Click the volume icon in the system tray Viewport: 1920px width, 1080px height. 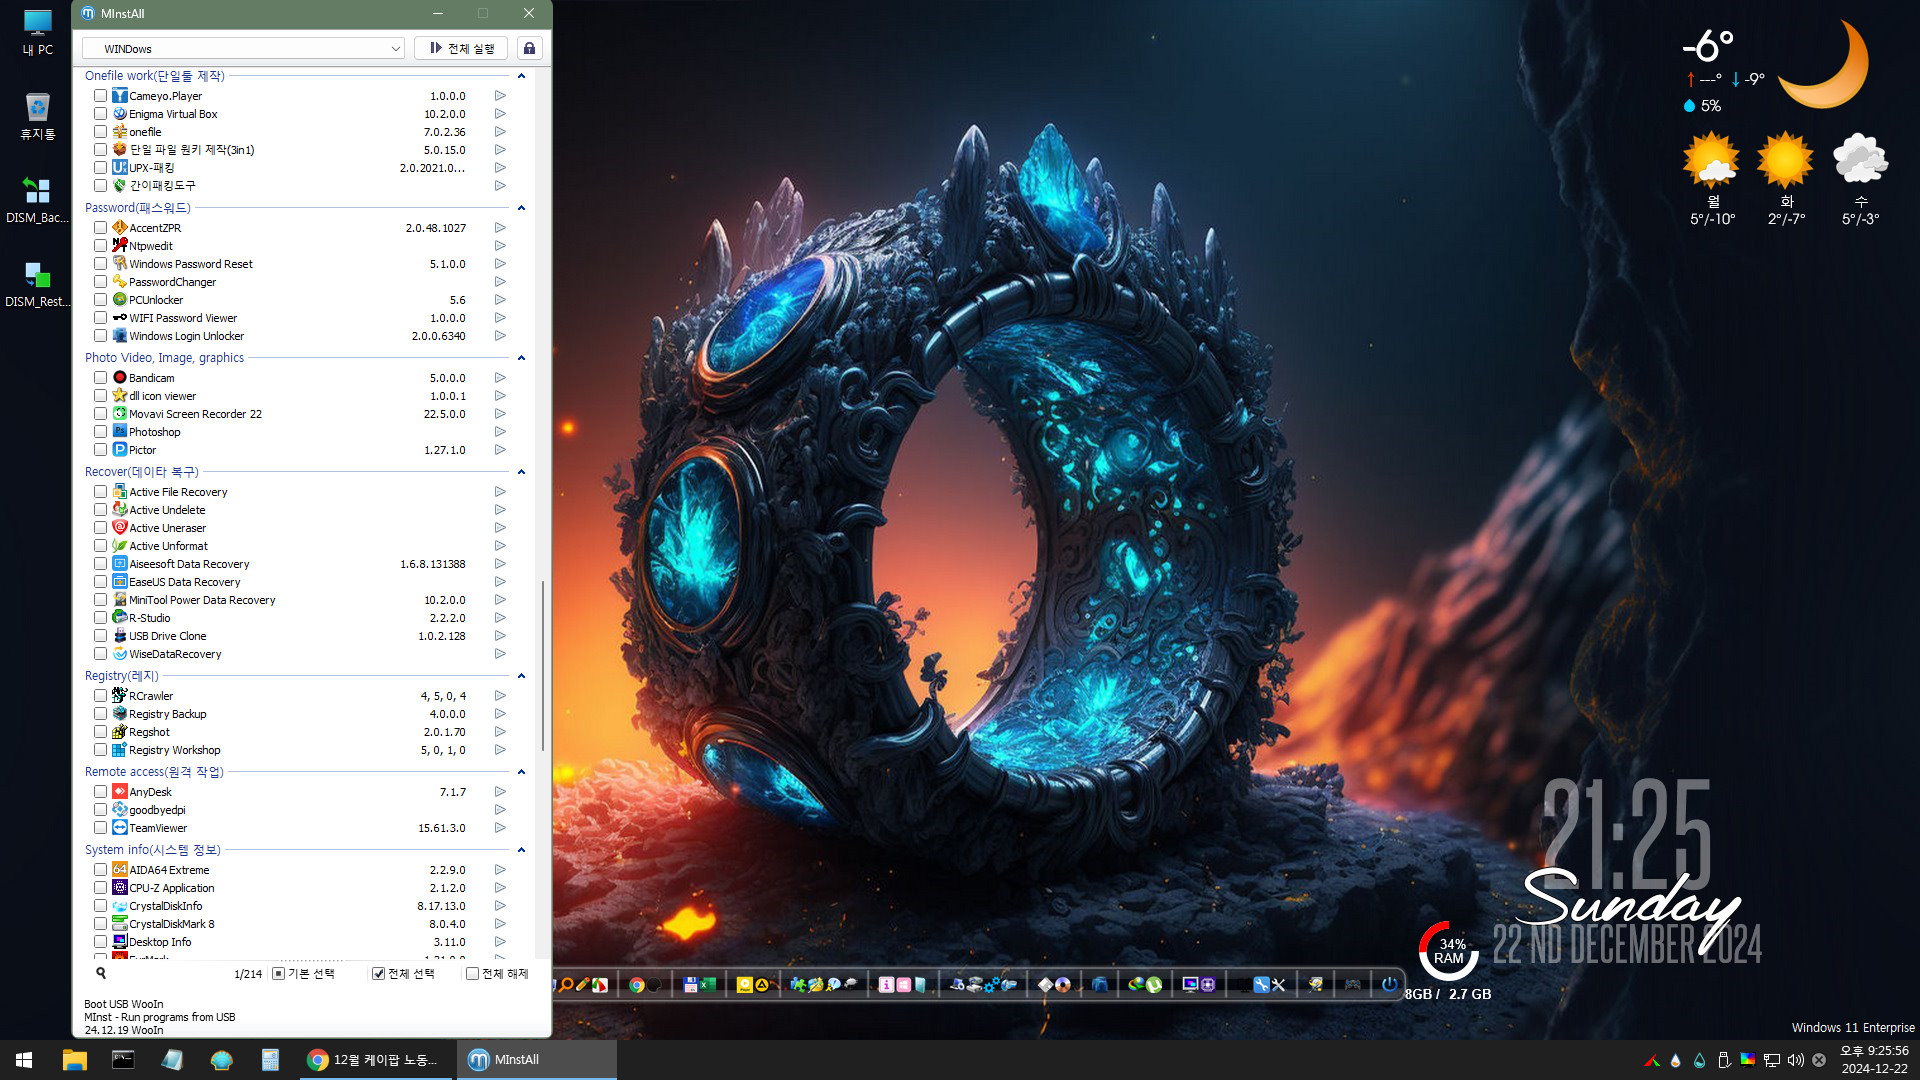[1795, 1060]
